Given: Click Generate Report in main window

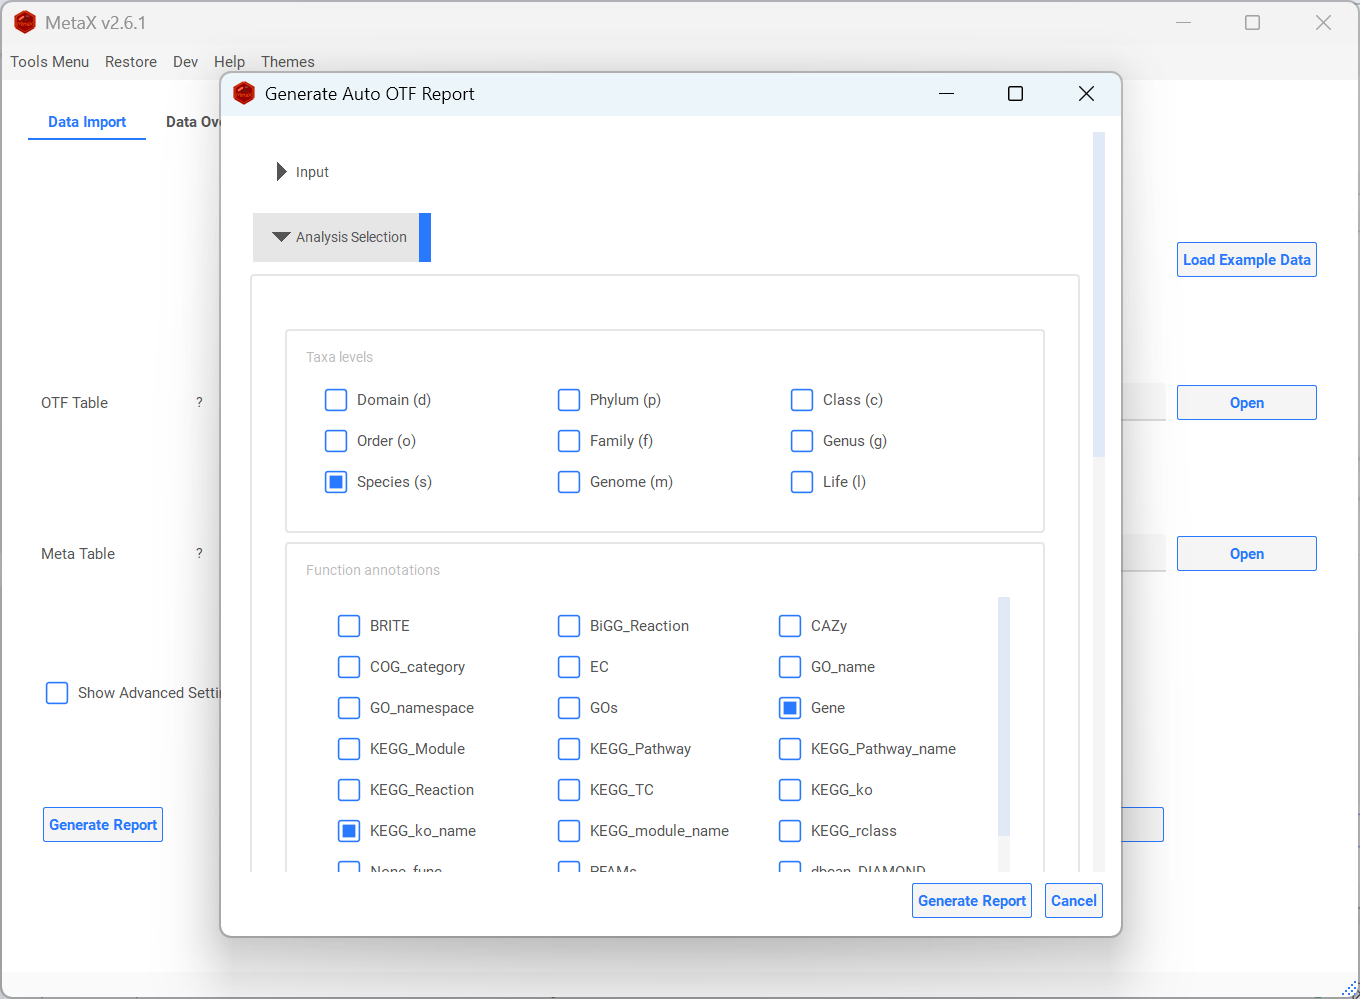Looking at the screenshot, I should coord(103,825).
